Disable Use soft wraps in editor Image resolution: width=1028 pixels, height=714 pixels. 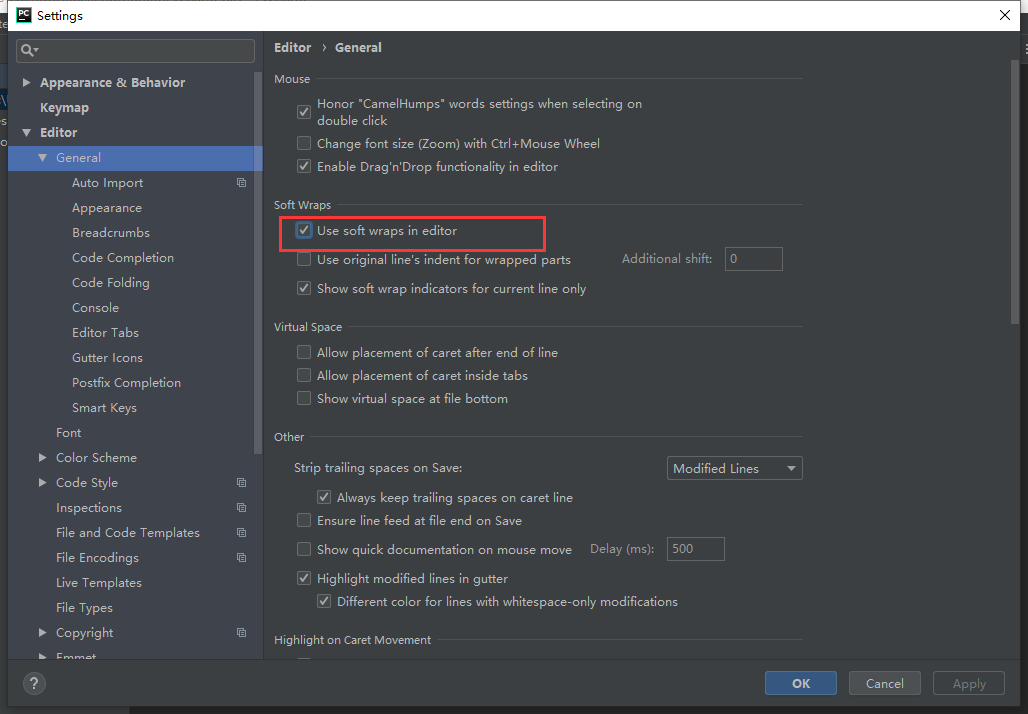[304, 231]
